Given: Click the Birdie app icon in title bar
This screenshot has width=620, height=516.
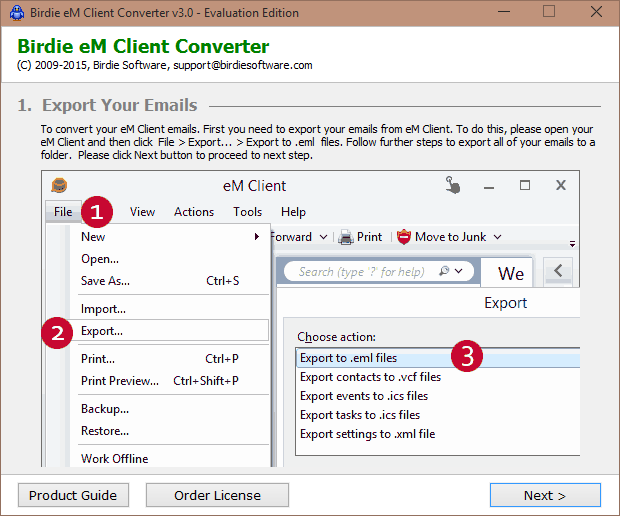Looking at the screenshot, I should (13, 12).
